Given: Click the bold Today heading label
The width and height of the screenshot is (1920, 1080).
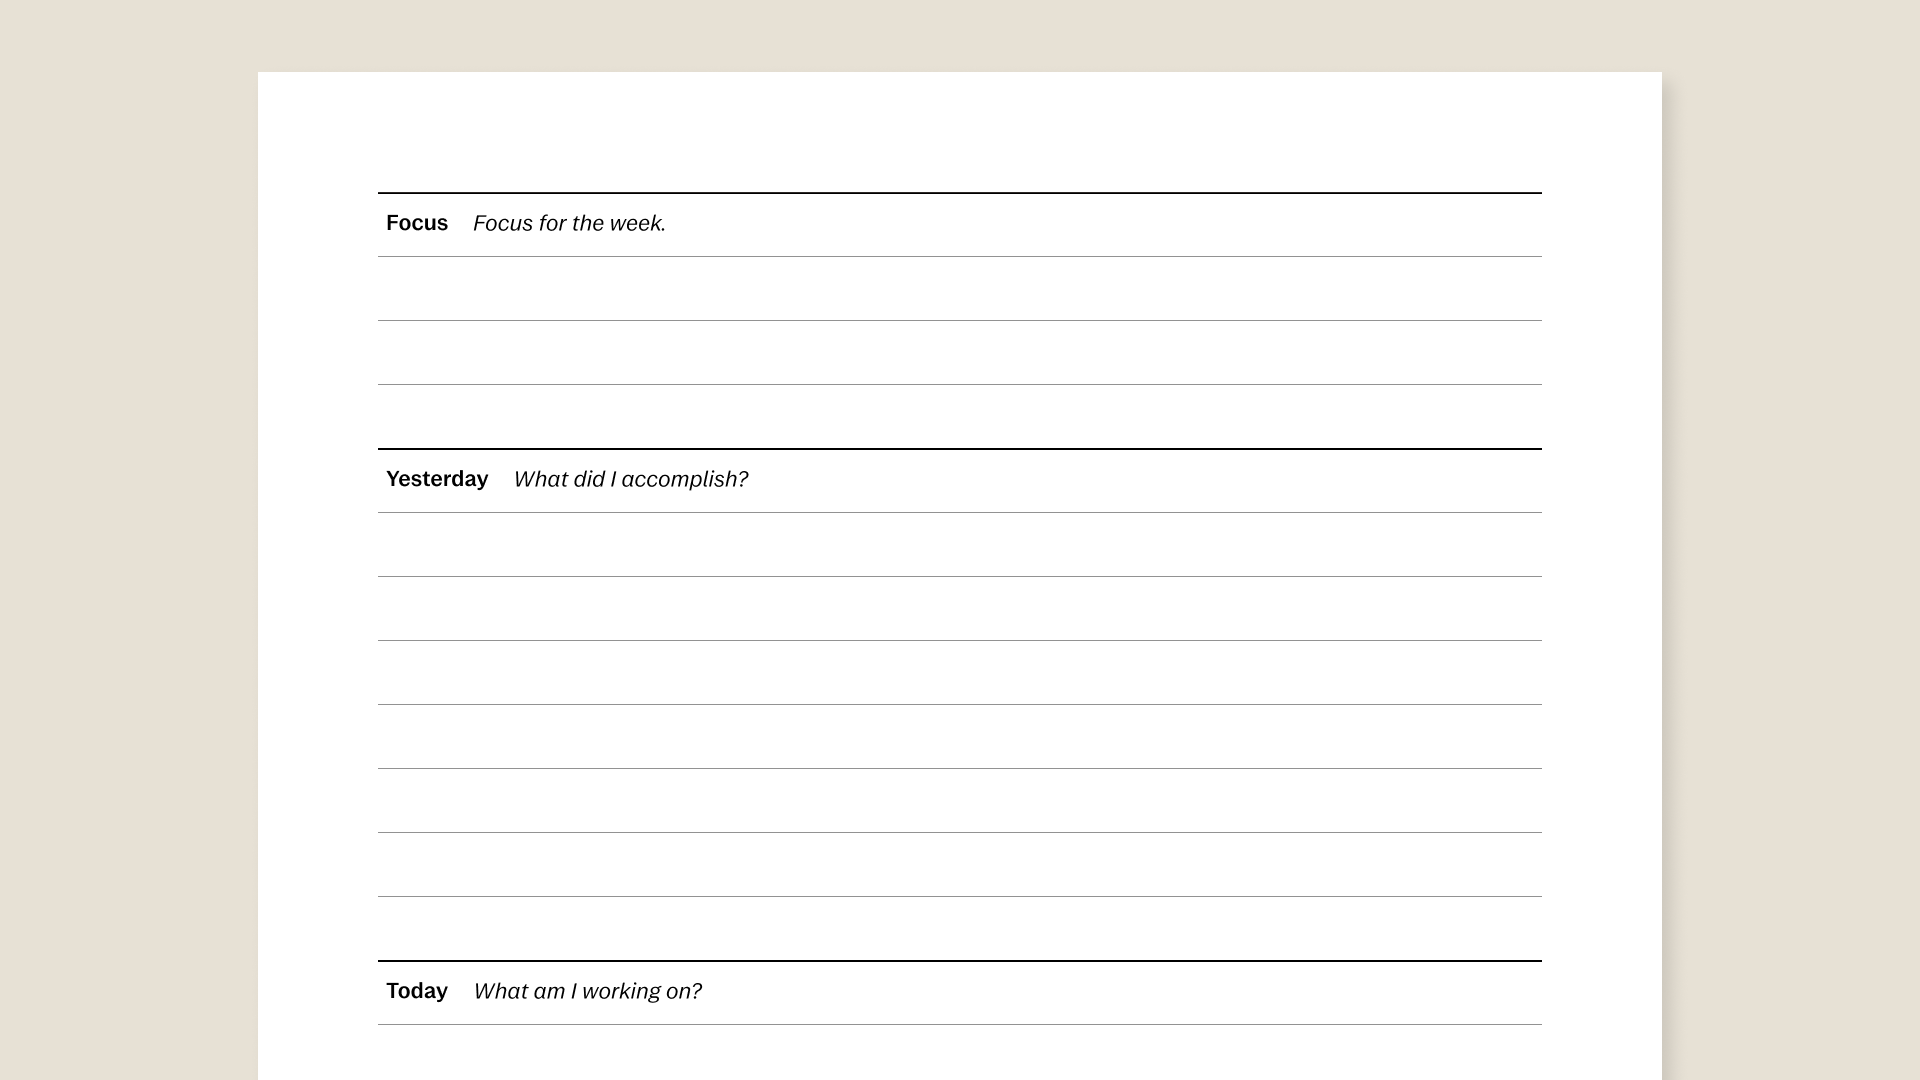Looking at the screenshot, I should click(417, 991).
